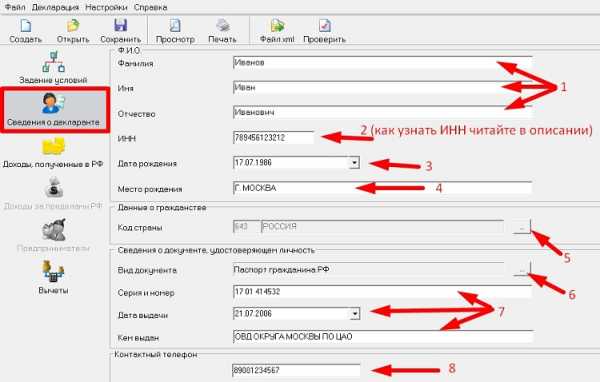This screenshot has height=382, width=600.
Task: Click the РОССИЯ country name field
Action: pos(382,227)
